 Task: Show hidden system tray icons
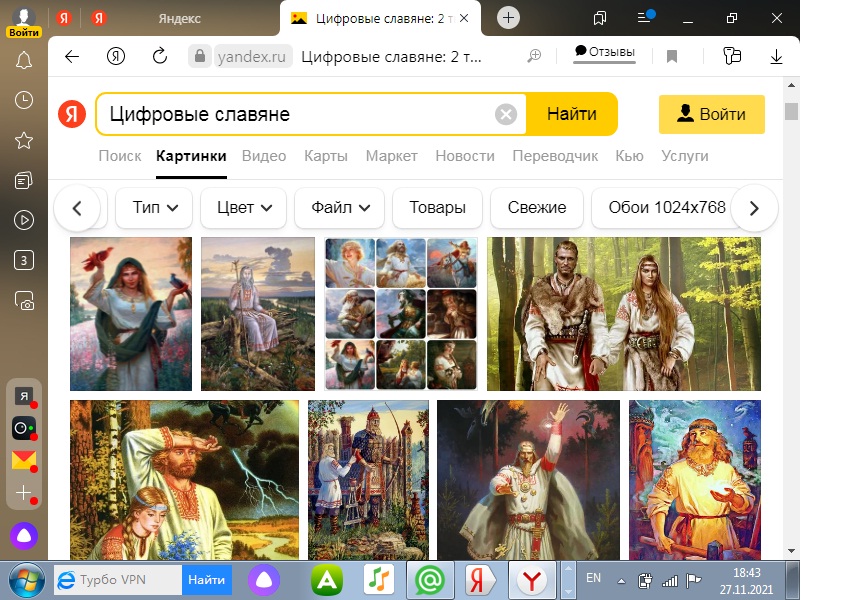tap(621, 581)
